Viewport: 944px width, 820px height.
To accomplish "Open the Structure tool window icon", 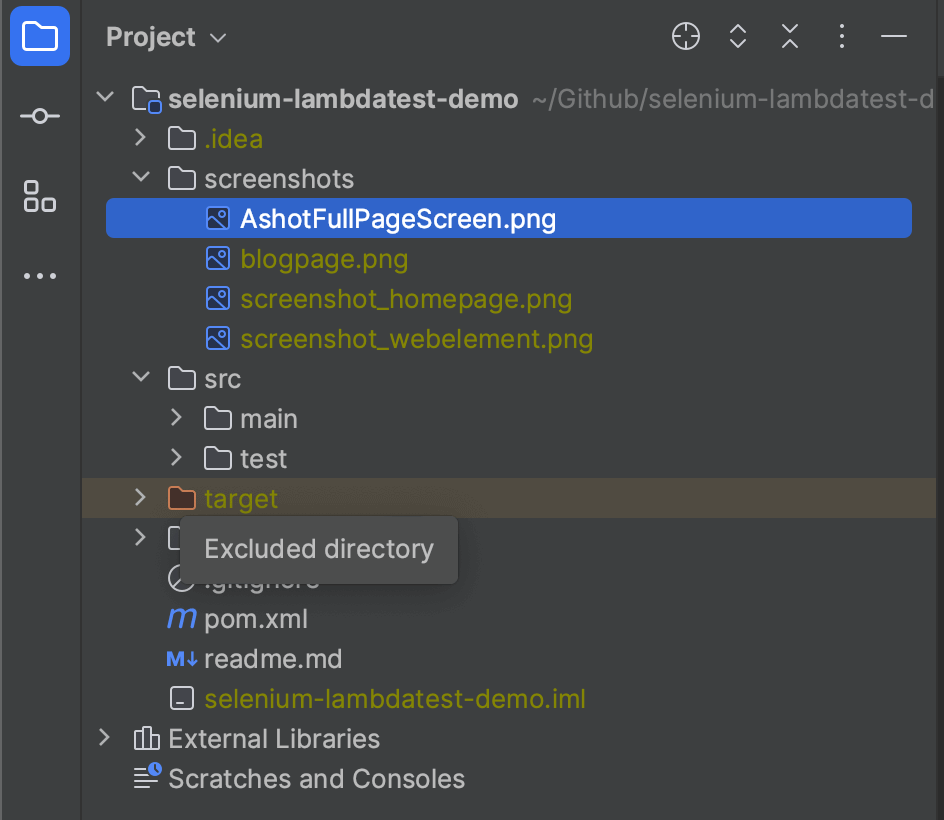I will 40,196.
